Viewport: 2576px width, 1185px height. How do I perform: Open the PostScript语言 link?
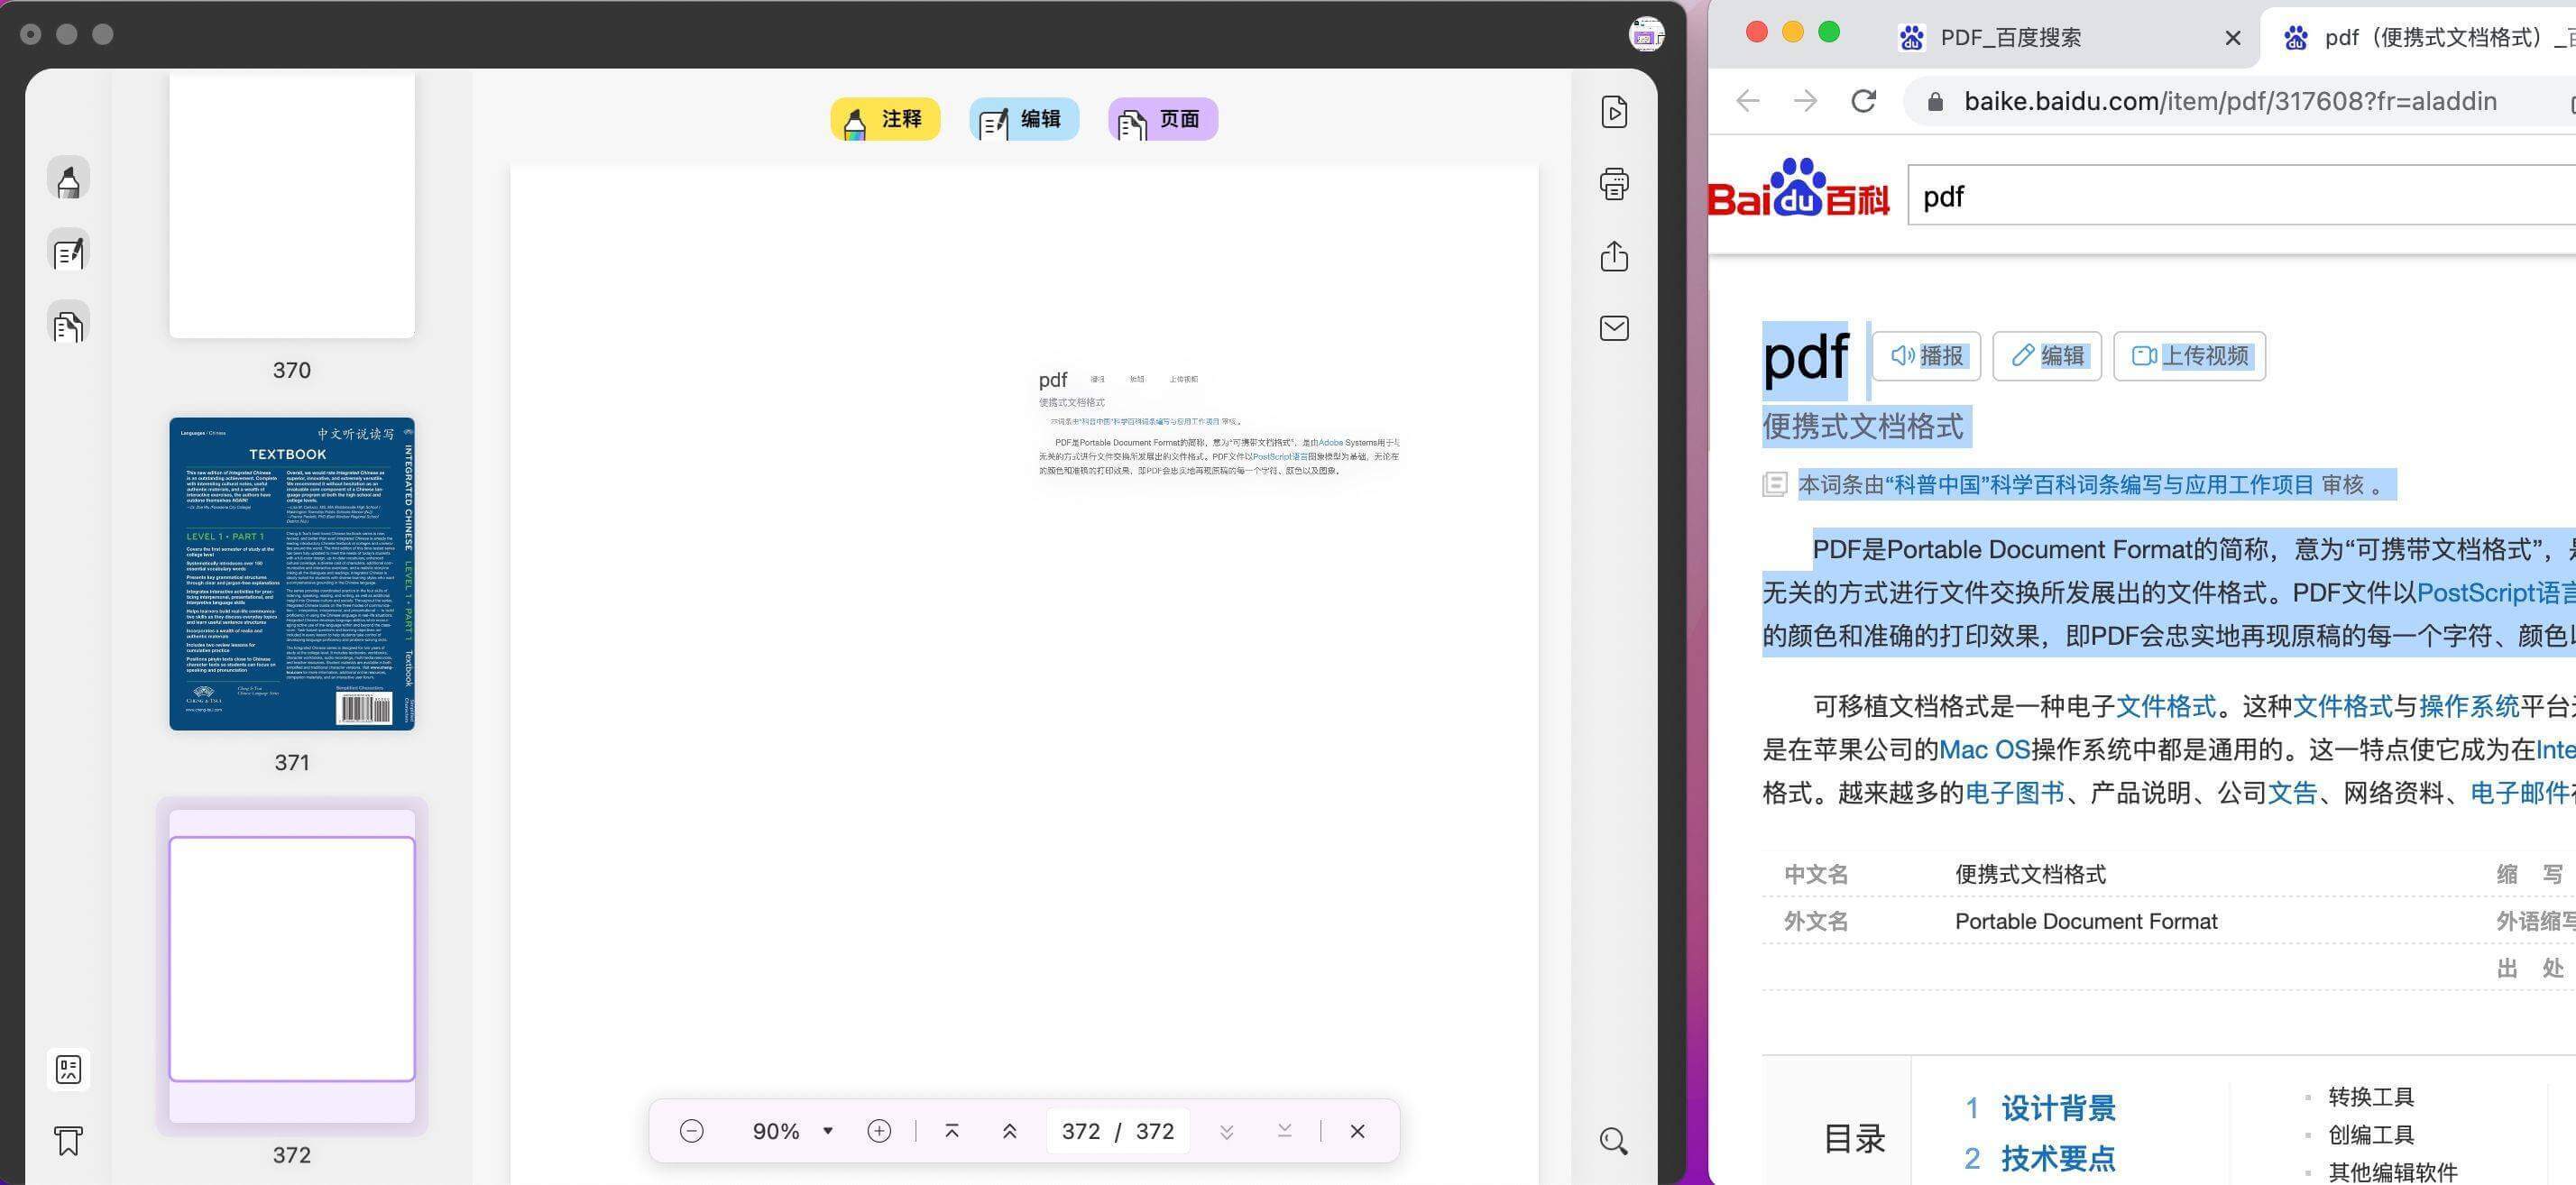(2496, 593)
